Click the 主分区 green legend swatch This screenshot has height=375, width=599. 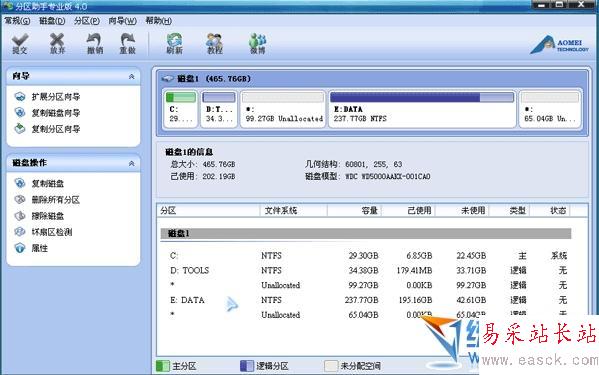pos(163,366)
